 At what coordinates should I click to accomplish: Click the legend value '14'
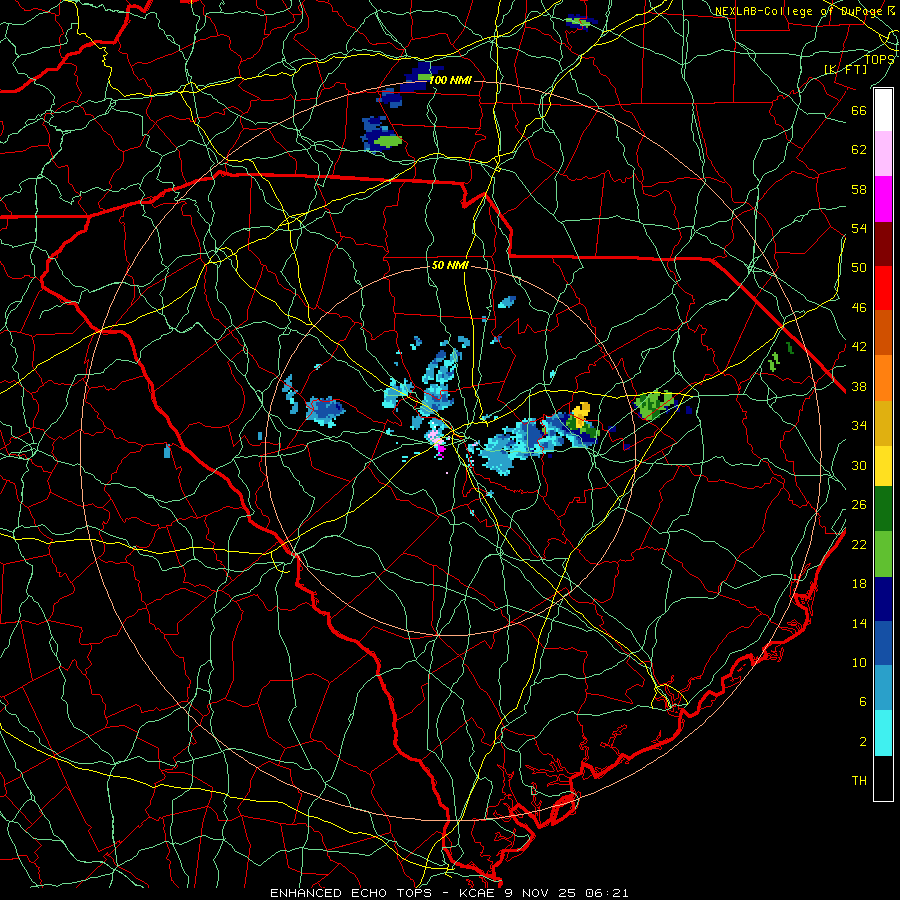(x=859, y=623)
